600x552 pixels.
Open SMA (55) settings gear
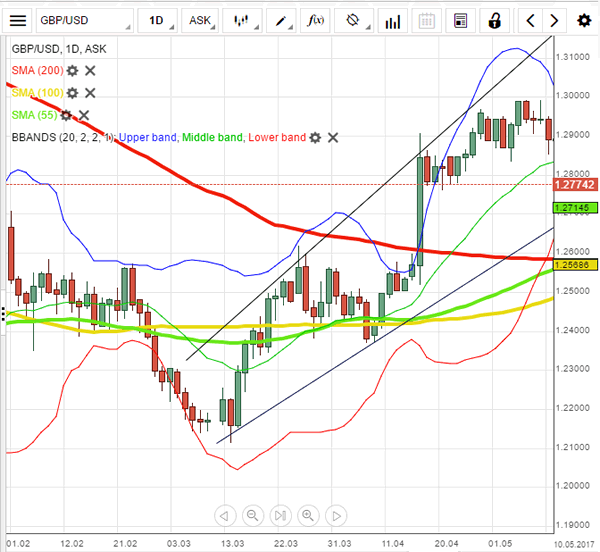(x=66, y=115)
